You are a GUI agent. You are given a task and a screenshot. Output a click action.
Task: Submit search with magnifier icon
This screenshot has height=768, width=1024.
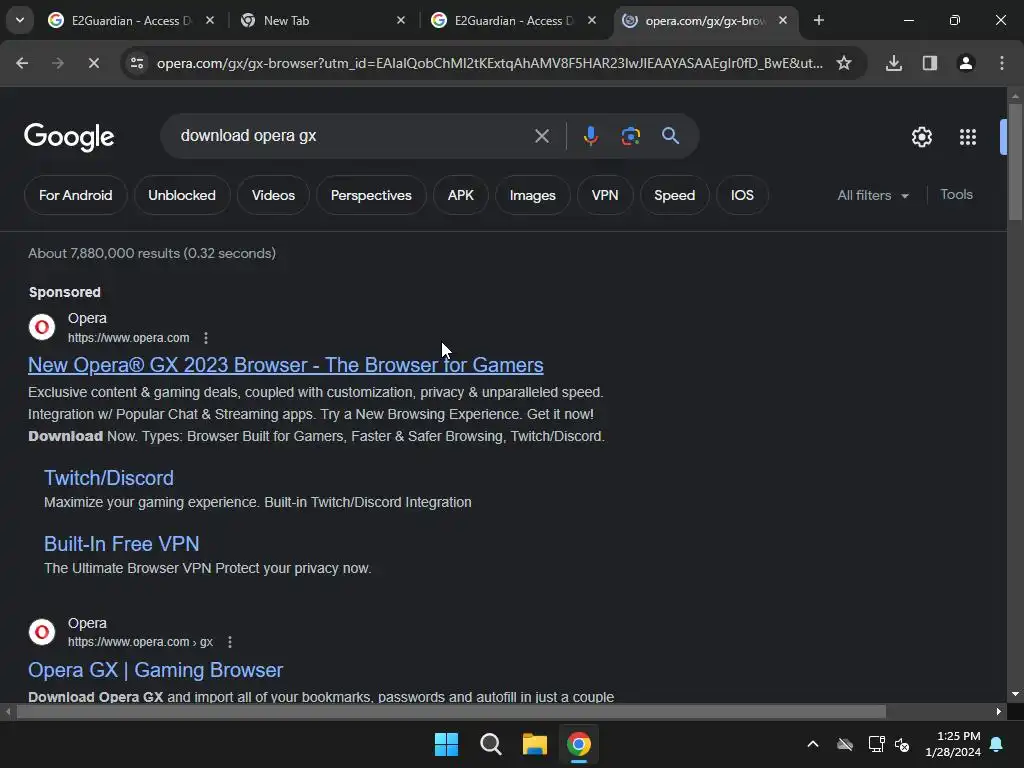(x=670, y=136)
